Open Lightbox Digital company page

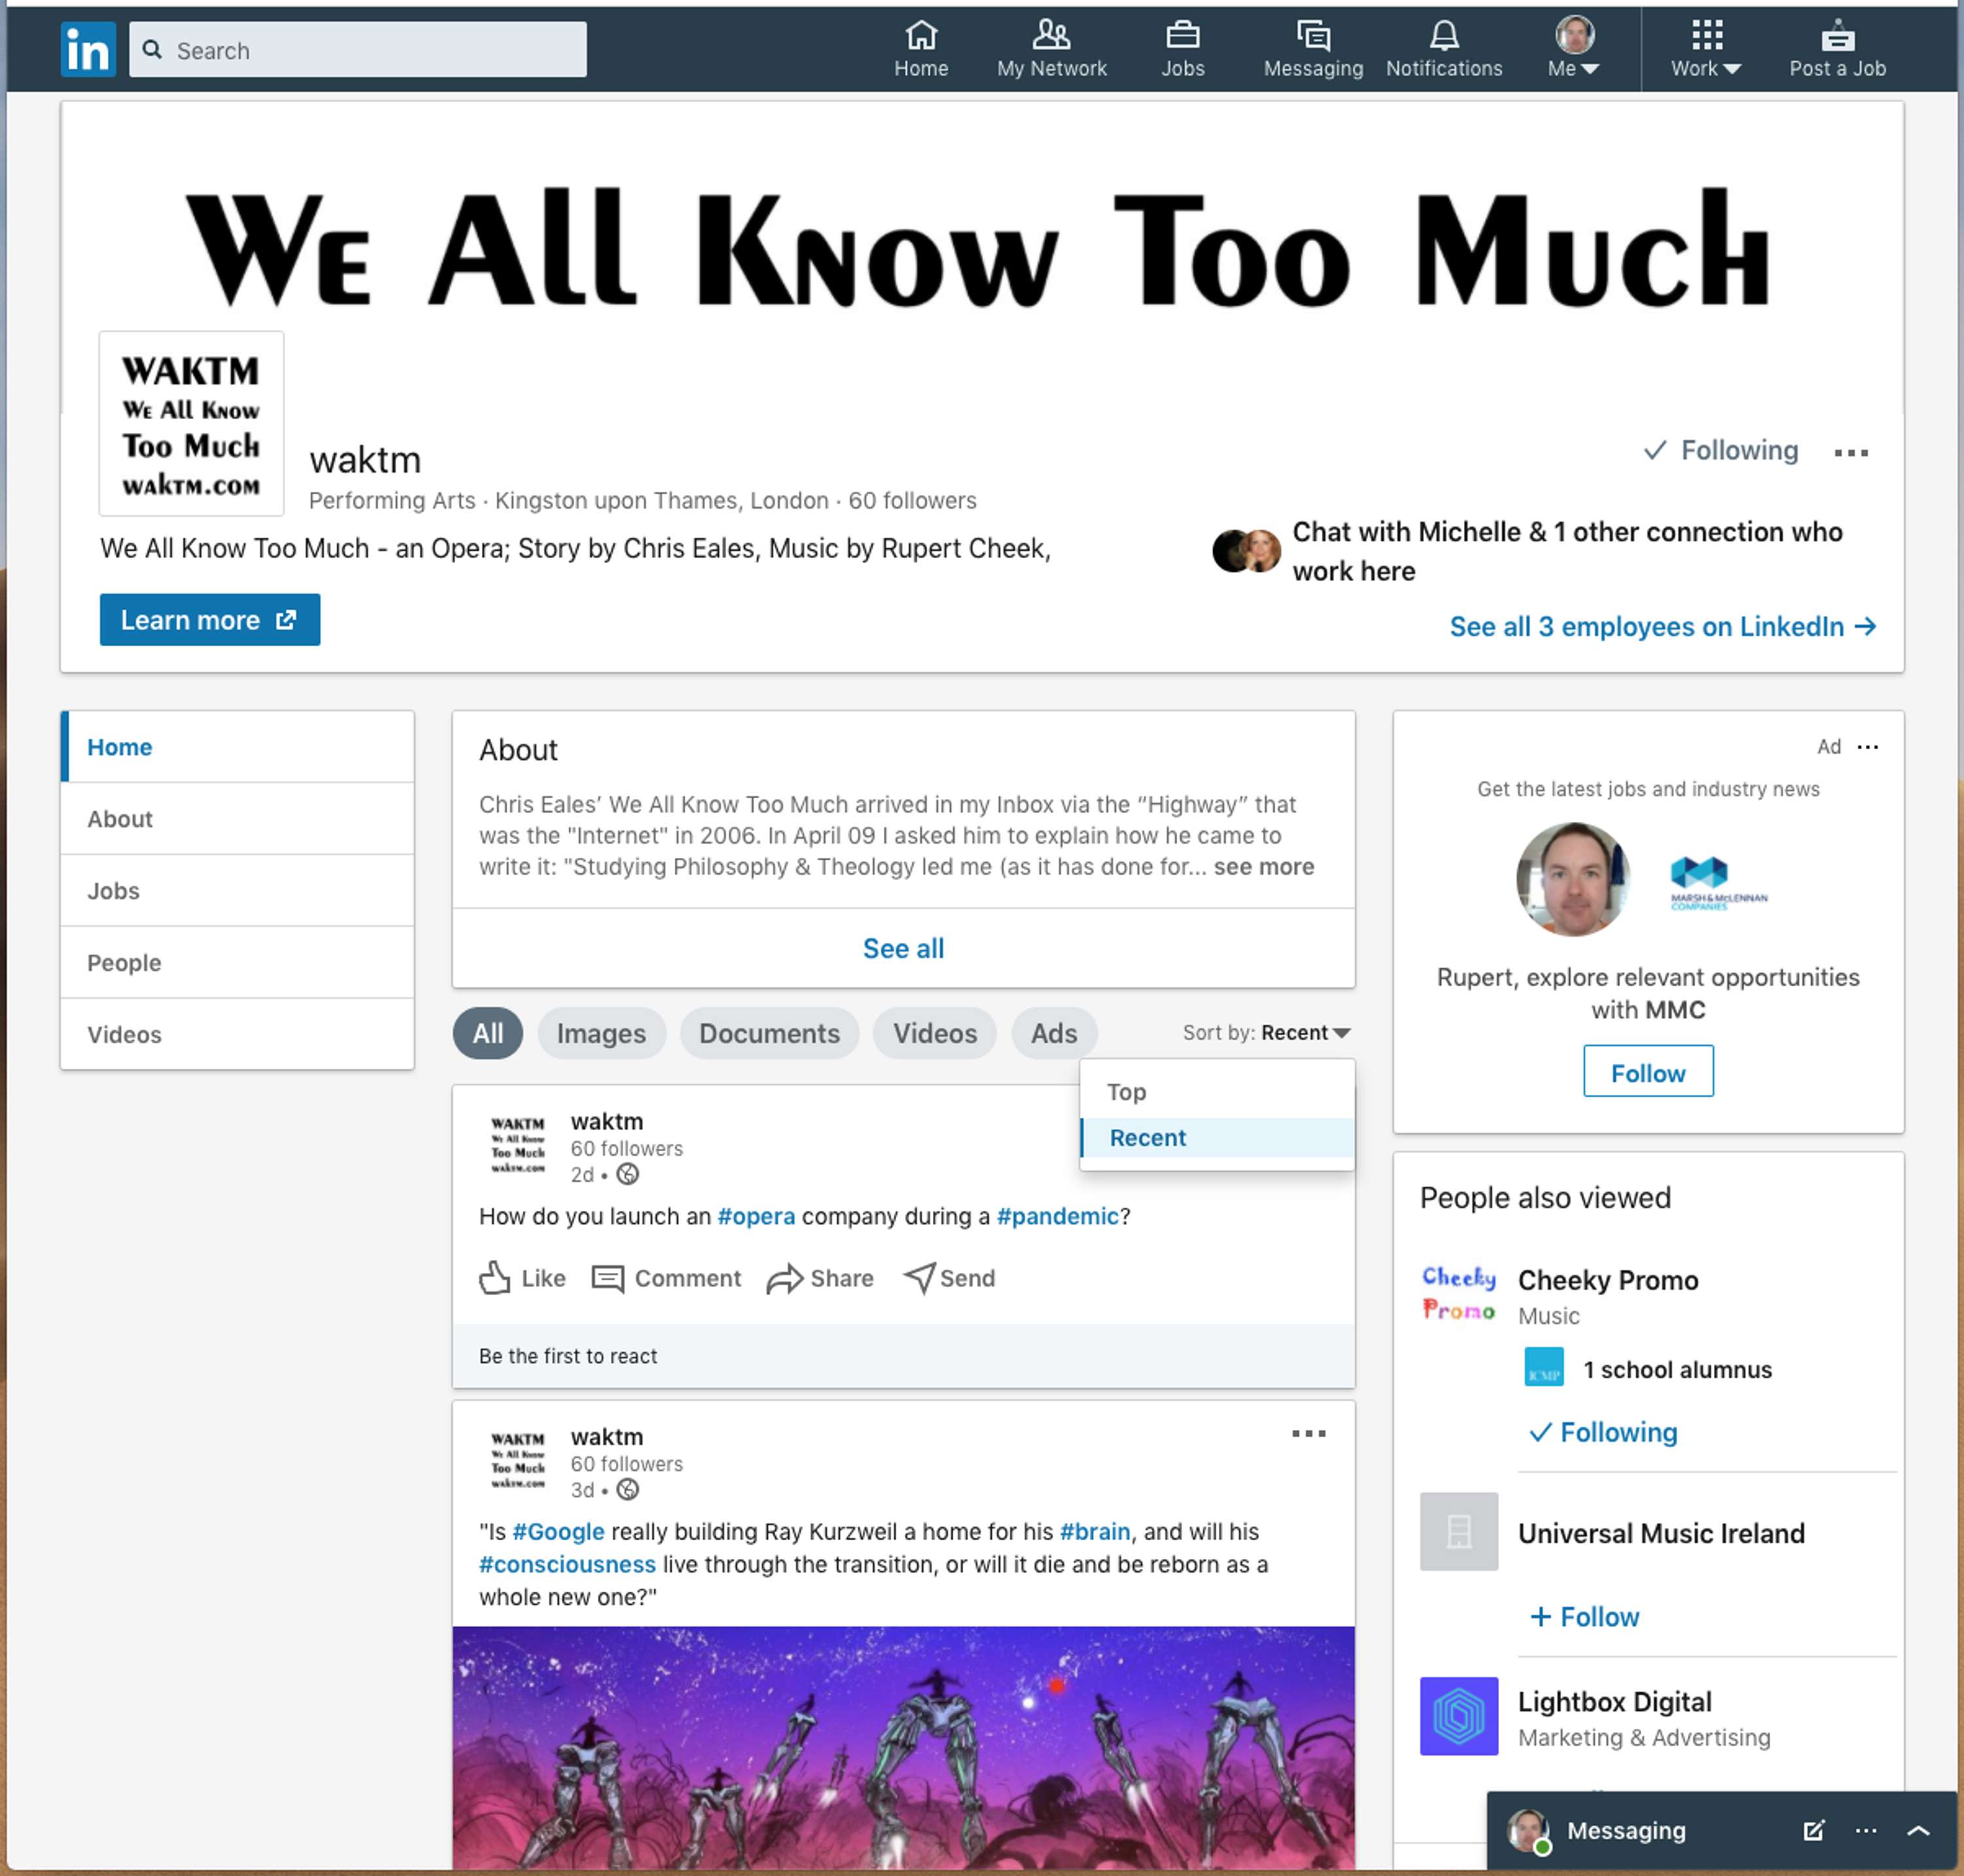[1614, 1702]
